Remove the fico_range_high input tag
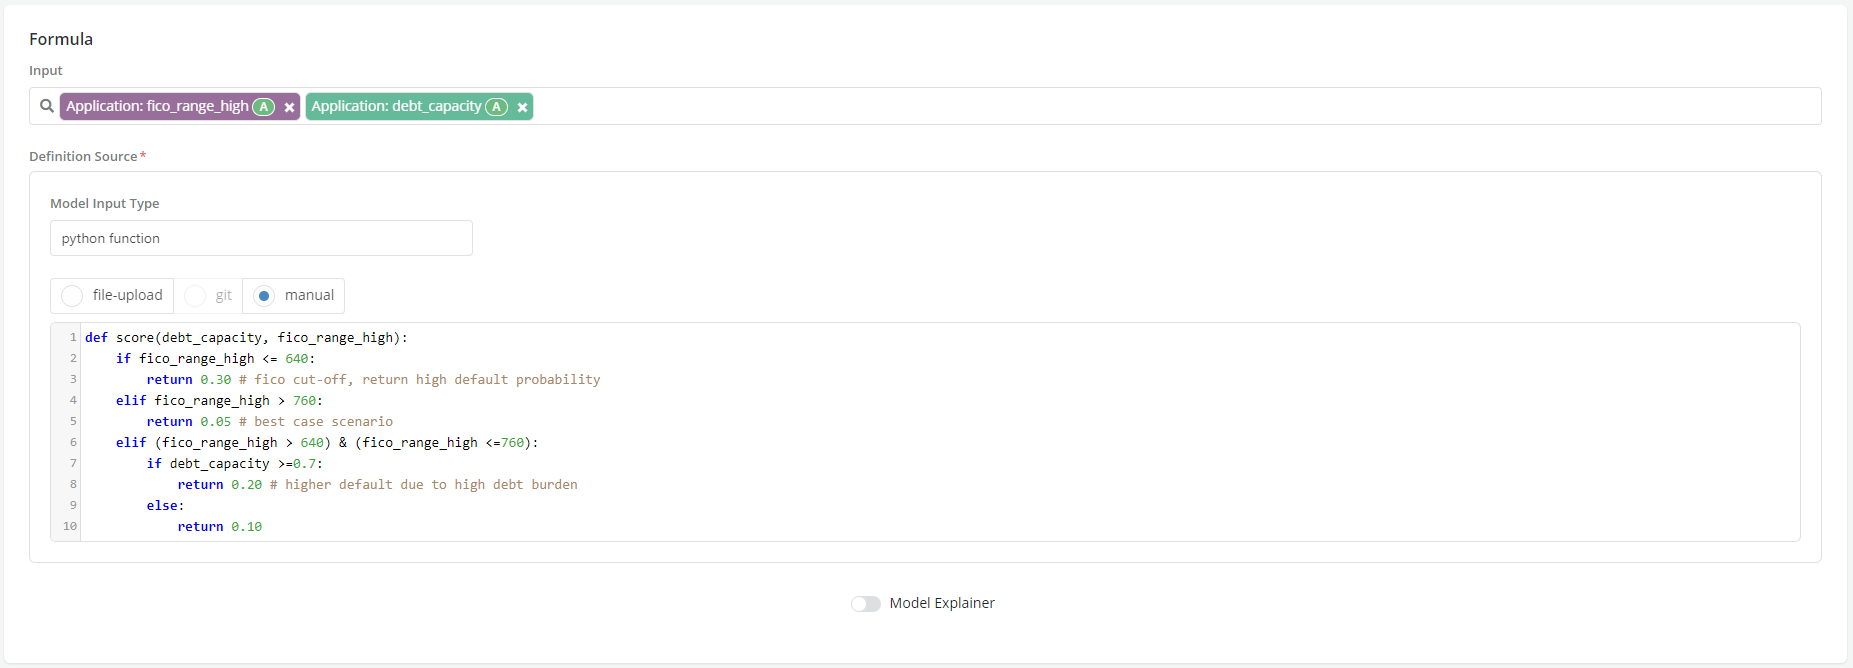The image size is (1853, 668). (x=289, y=107)
